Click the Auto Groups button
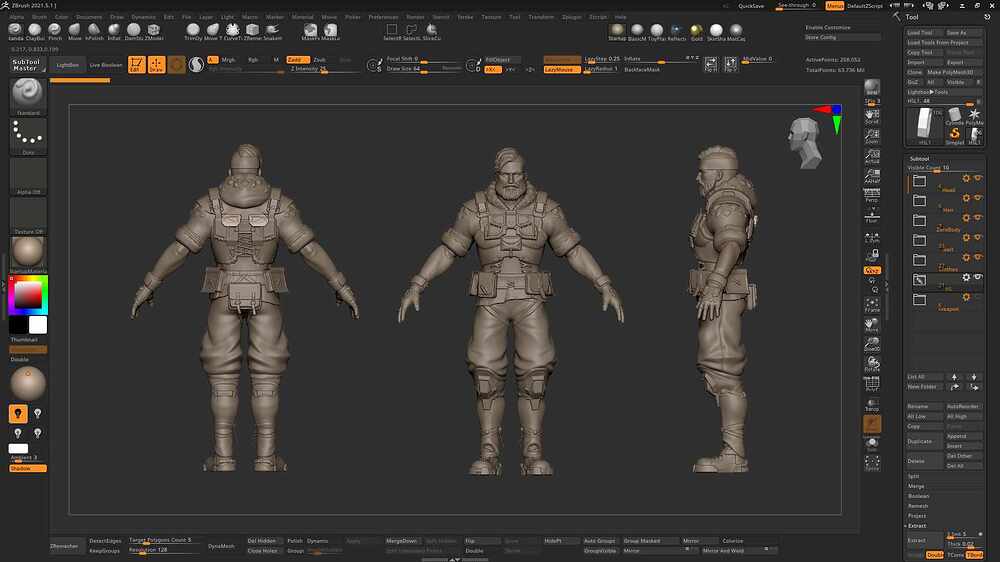This screenshot has height=562, width=1000. pos(599,541)
